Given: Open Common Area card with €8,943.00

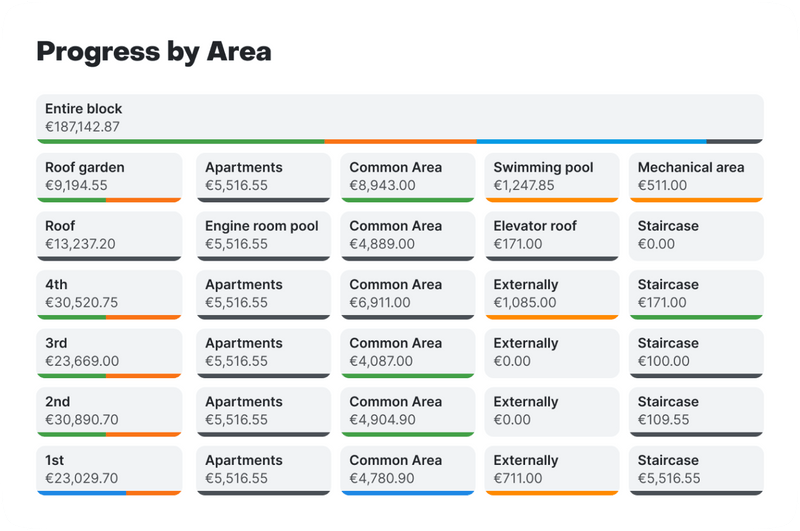Looking at the screenshot, I should point(407,177).
